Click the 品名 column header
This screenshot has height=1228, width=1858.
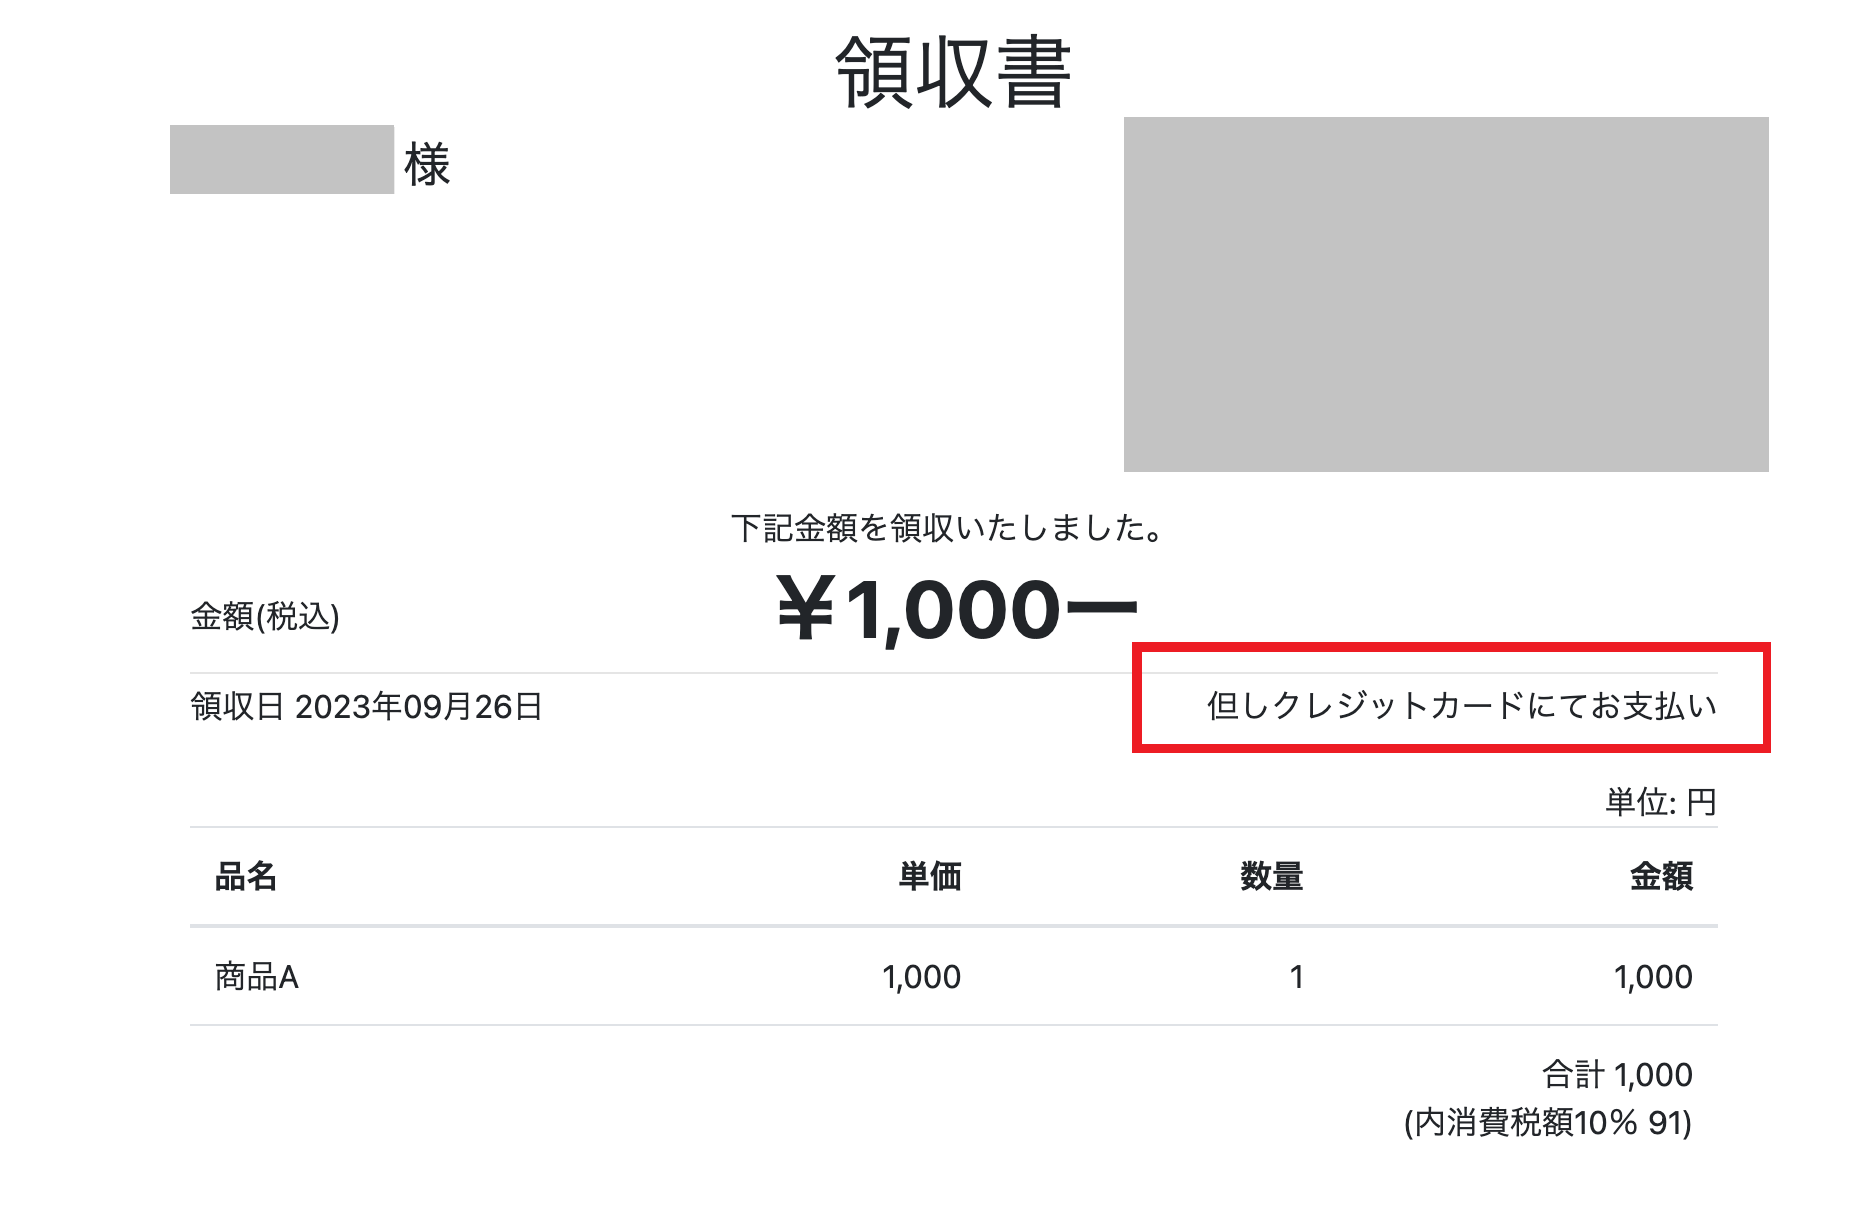coord(246,877)
